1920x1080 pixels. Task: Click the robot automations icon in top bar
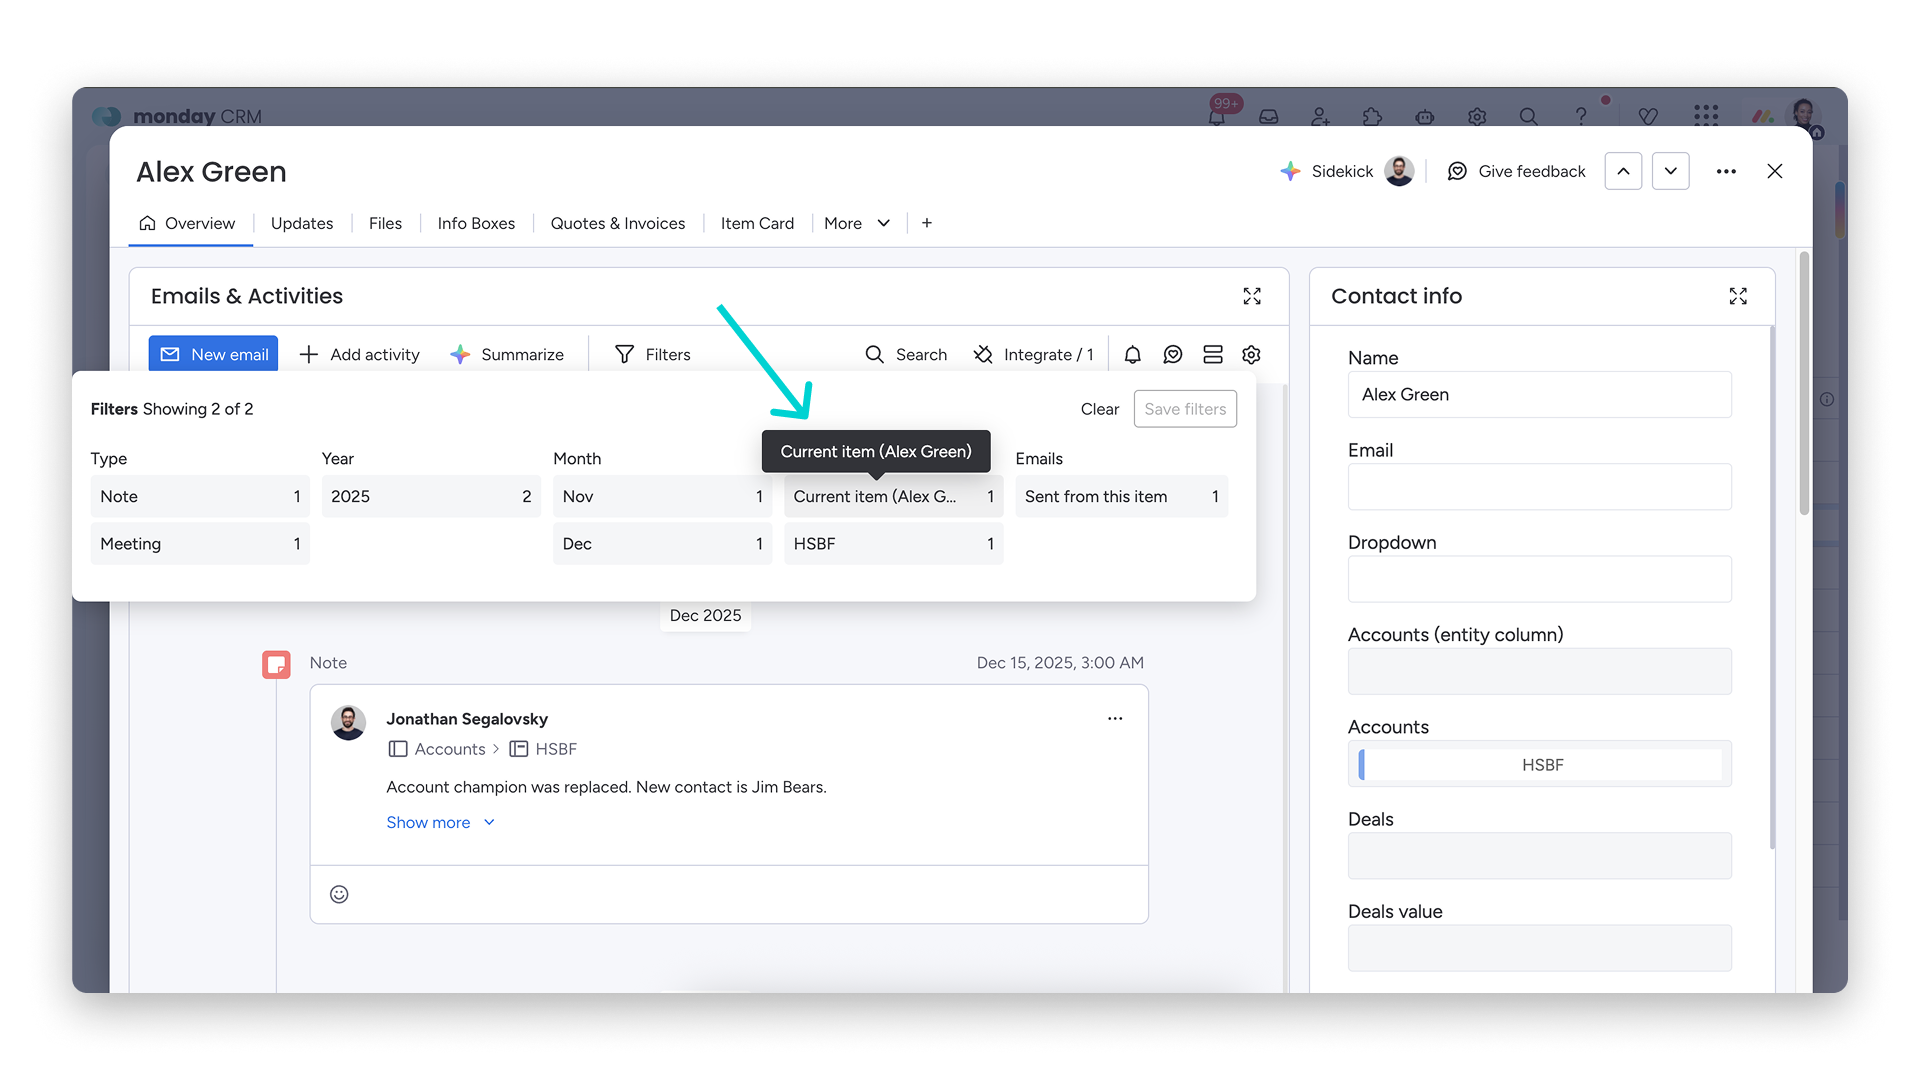[1425, 117]
